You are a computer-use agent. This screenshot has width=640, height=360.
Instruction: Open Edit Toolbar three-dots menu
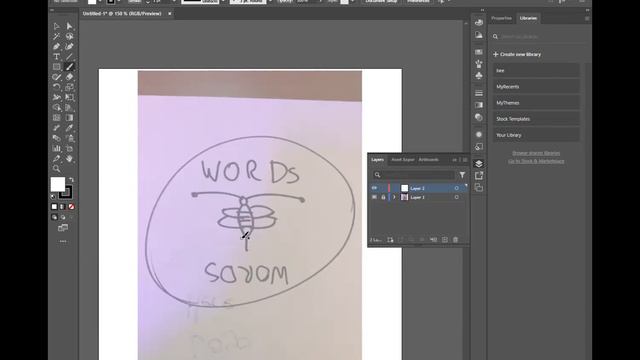pos(63,241)
